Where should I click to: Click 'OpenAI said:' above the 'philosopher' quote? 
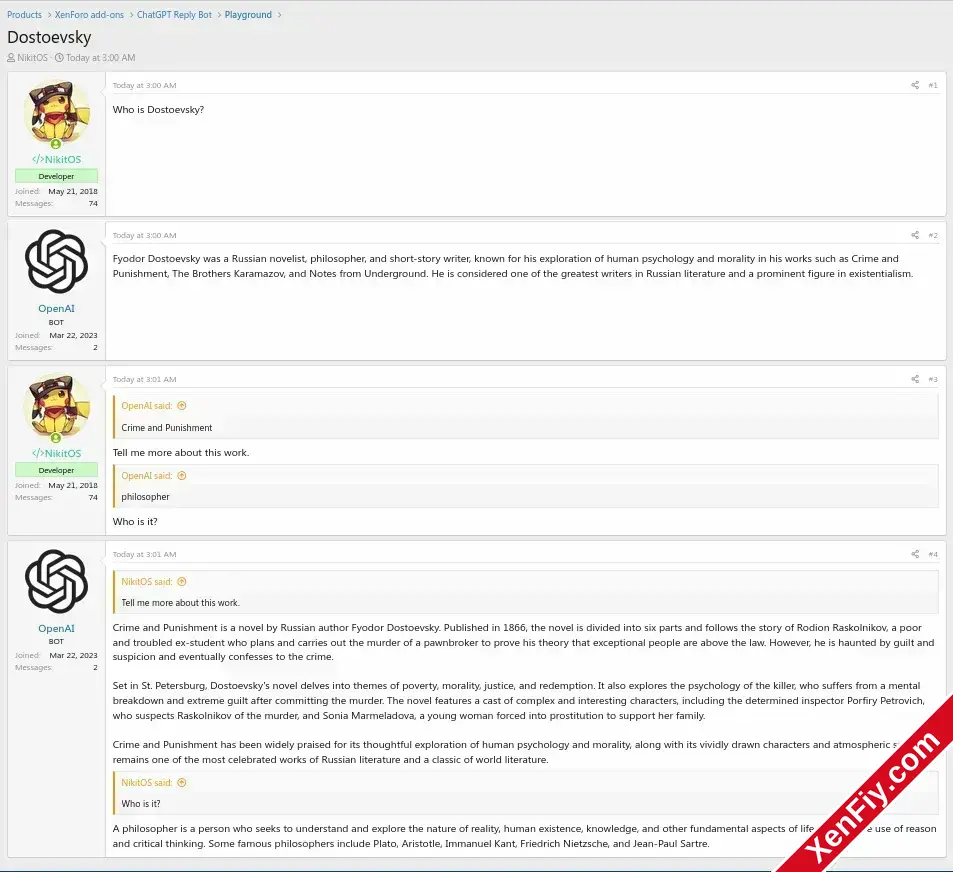pos(146,476)
